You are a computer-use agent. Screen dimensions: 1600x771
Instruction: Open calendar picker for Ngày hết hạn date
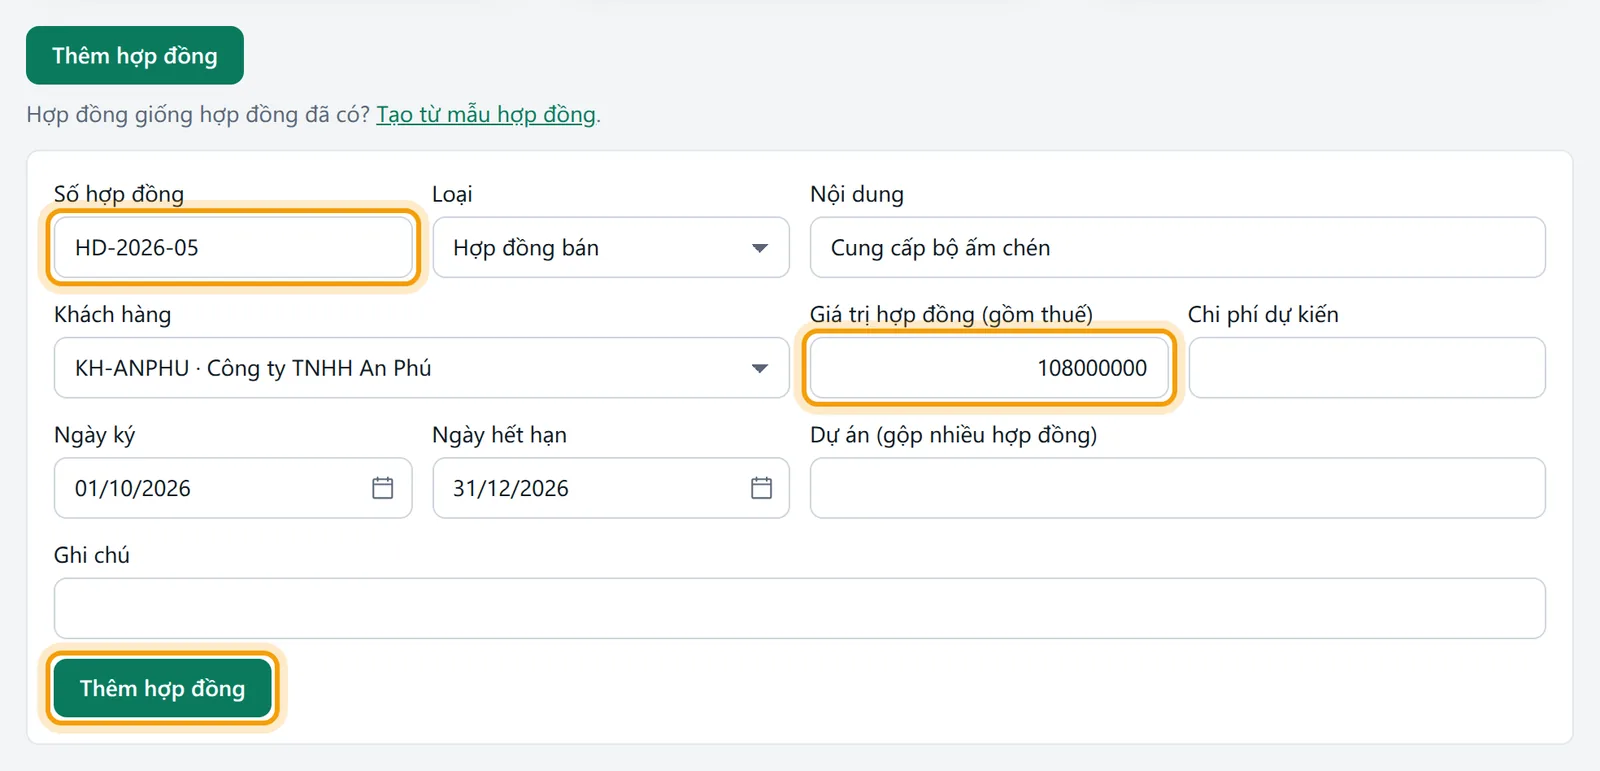coord(761,488)
